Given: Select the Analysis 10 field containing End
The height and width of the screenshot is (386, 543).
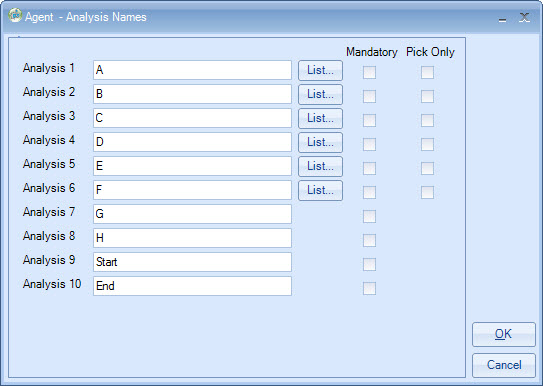Looking at the screenshot, I should click(x=192, y=286).
